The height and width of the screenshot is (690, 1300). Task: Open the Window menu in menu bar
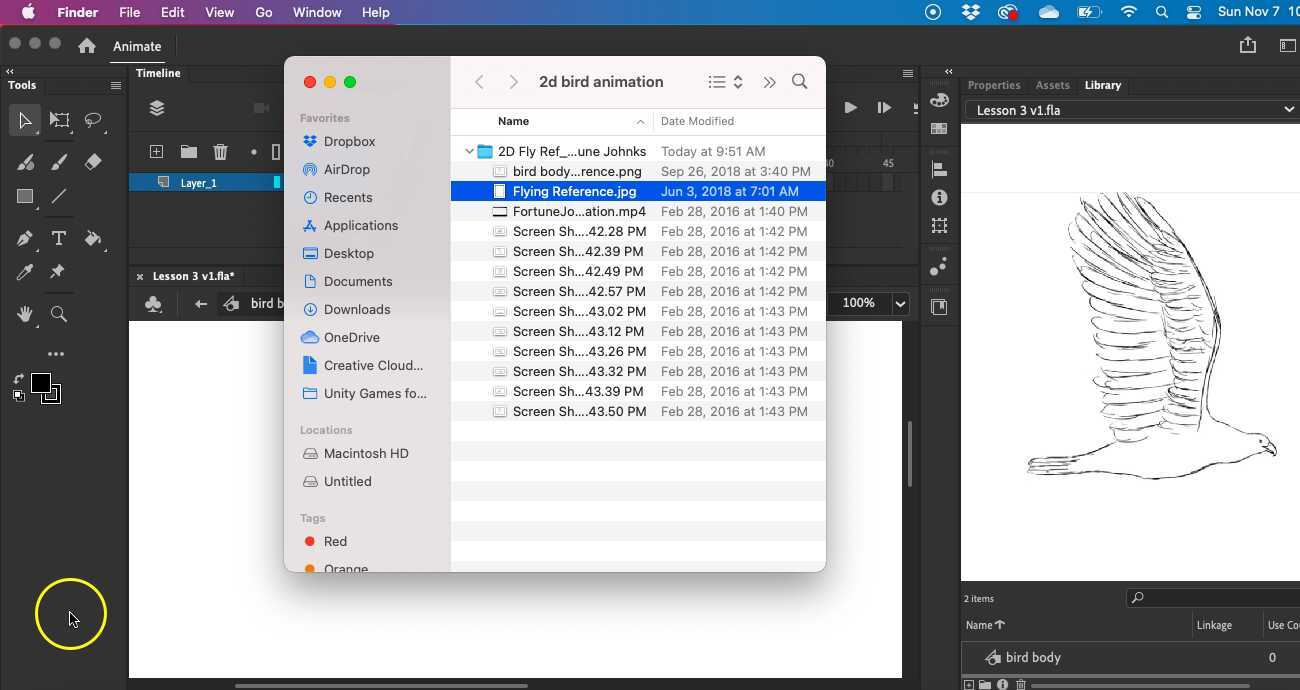pos(317,12)
